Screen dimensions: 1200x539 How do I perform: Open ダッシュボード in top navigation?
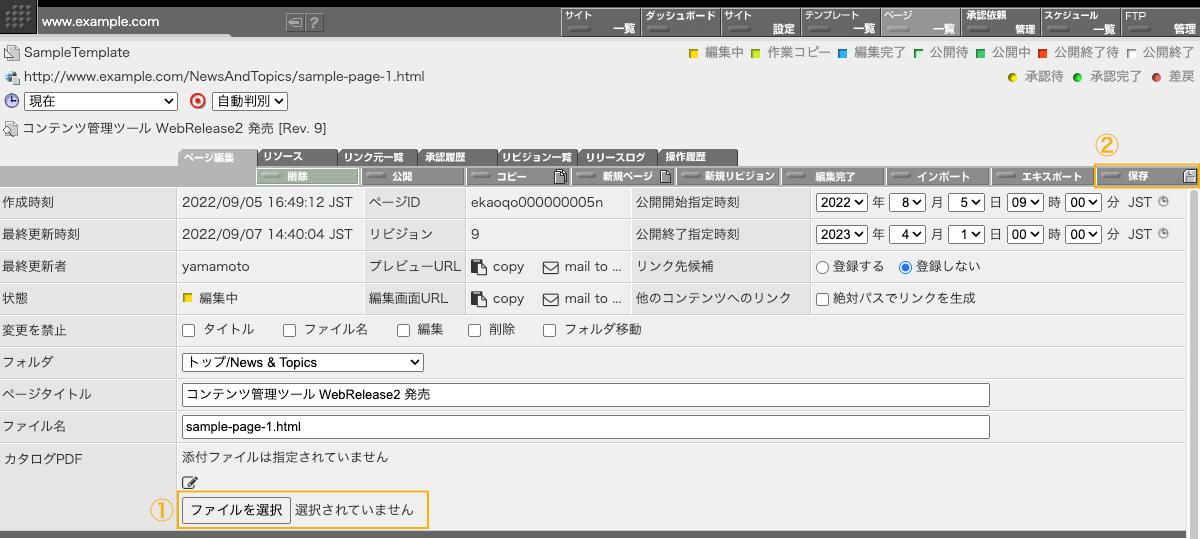click(x=680, y=22)
